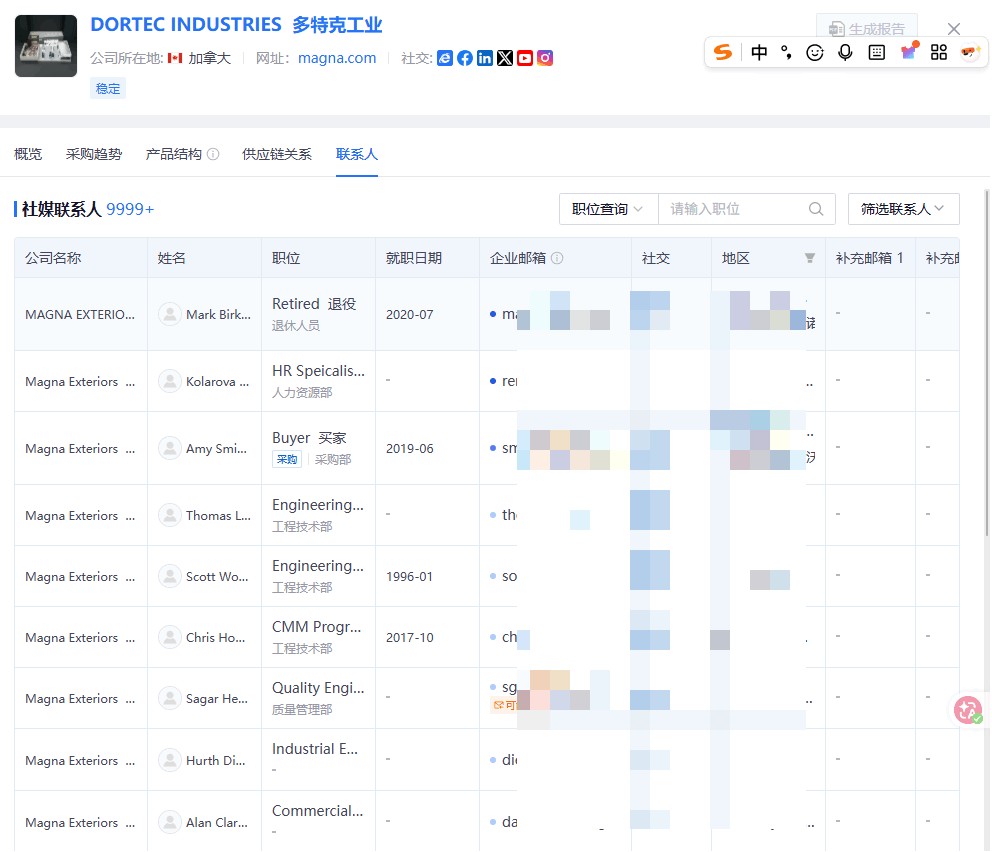992x852 pixels.
Task: Click the Sogou microphone voice input icon
Action: (846, 53)
